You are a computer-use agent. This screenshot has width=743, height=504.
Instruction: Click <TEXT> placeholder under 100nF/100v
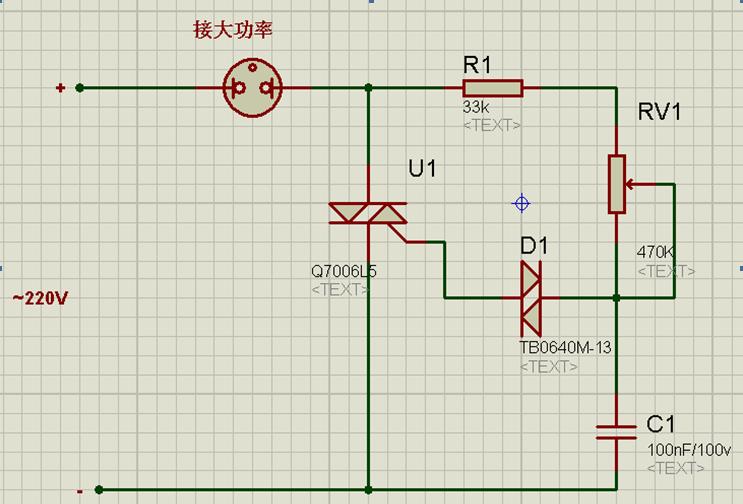(x=676, y=468)
